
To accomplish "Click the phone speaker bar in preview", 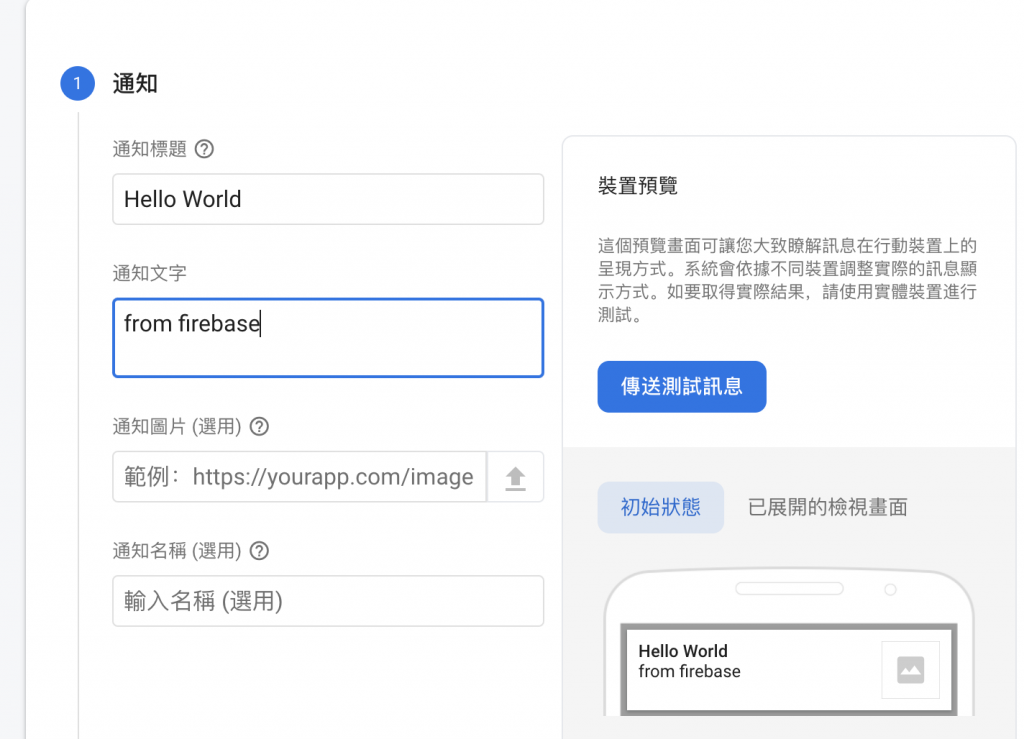I will 789,589.
